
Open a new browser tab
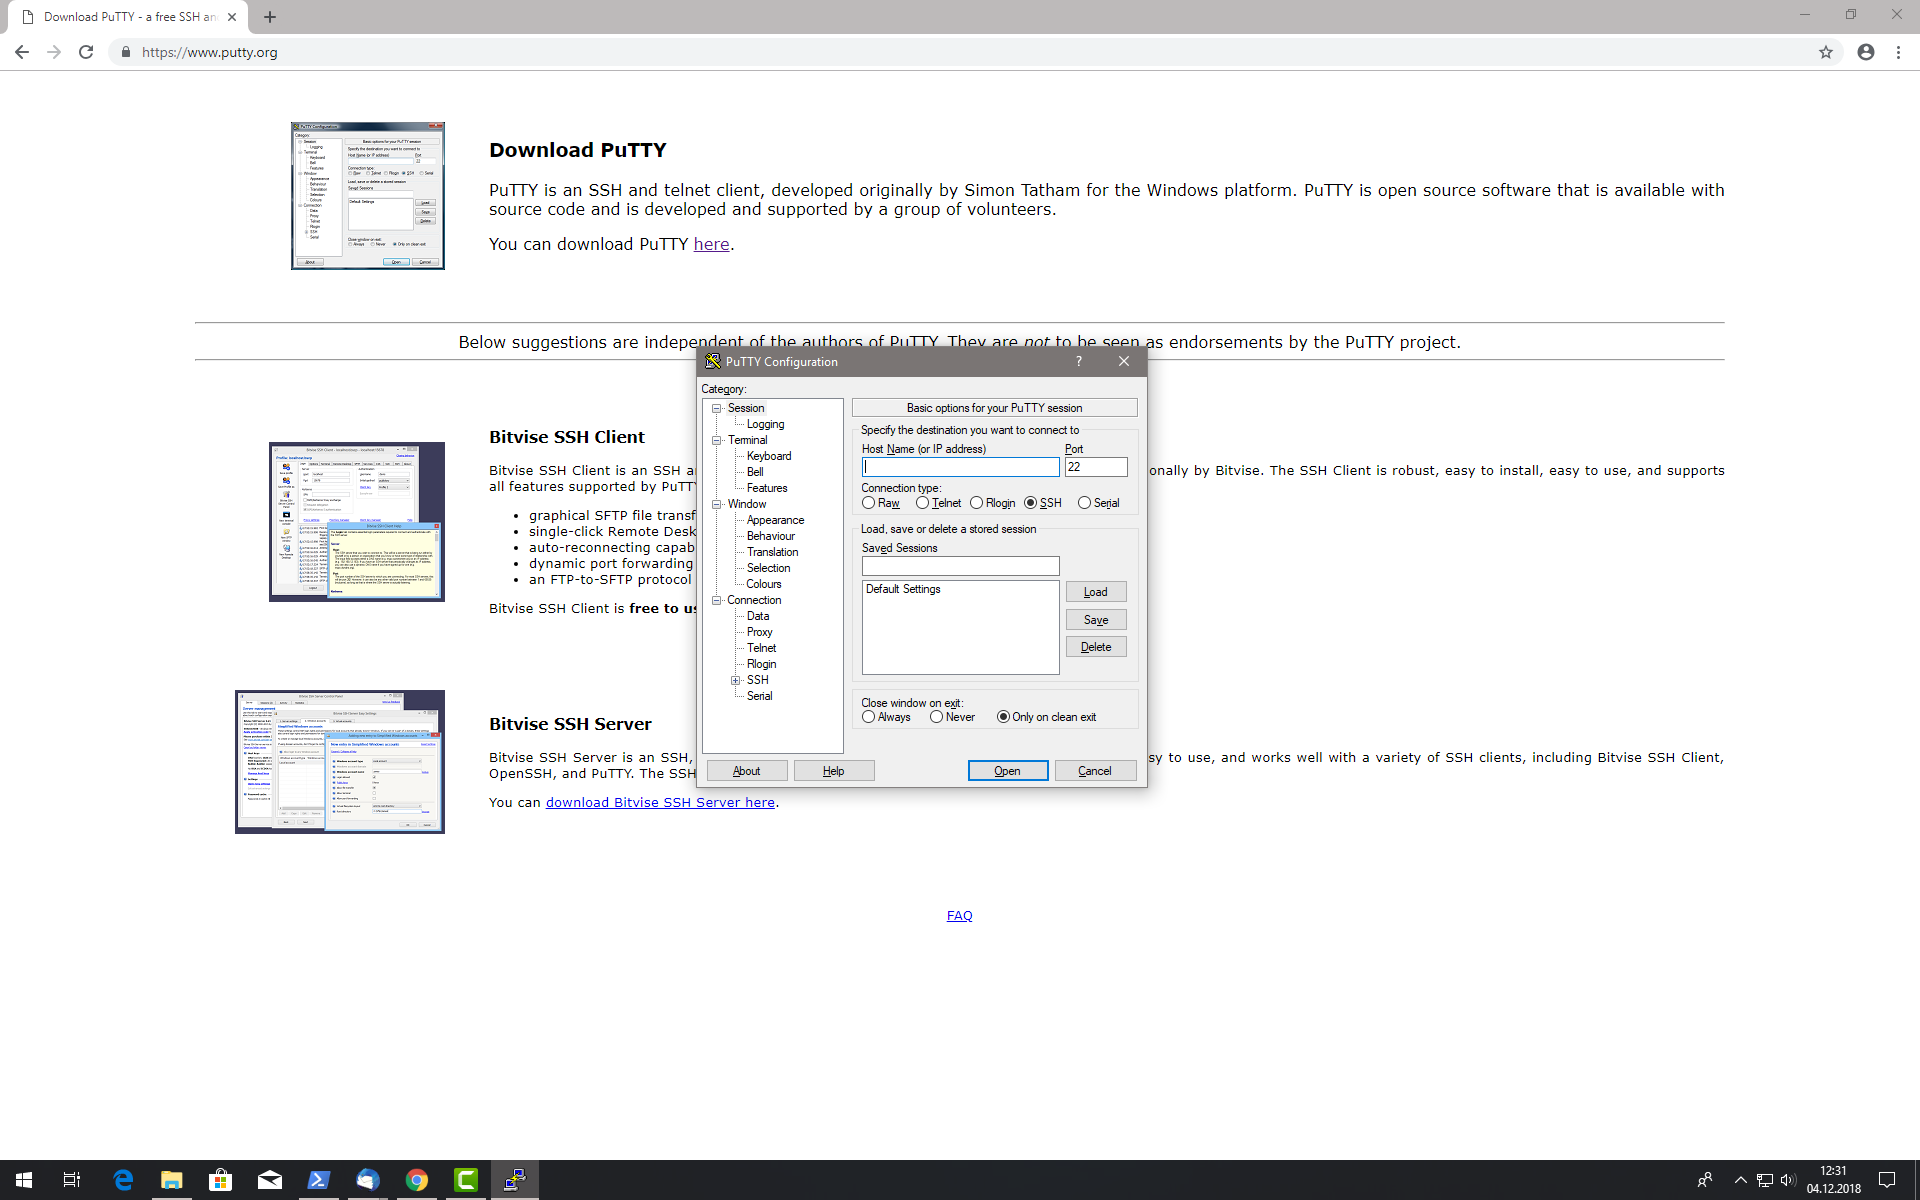(x=270, y=17)
